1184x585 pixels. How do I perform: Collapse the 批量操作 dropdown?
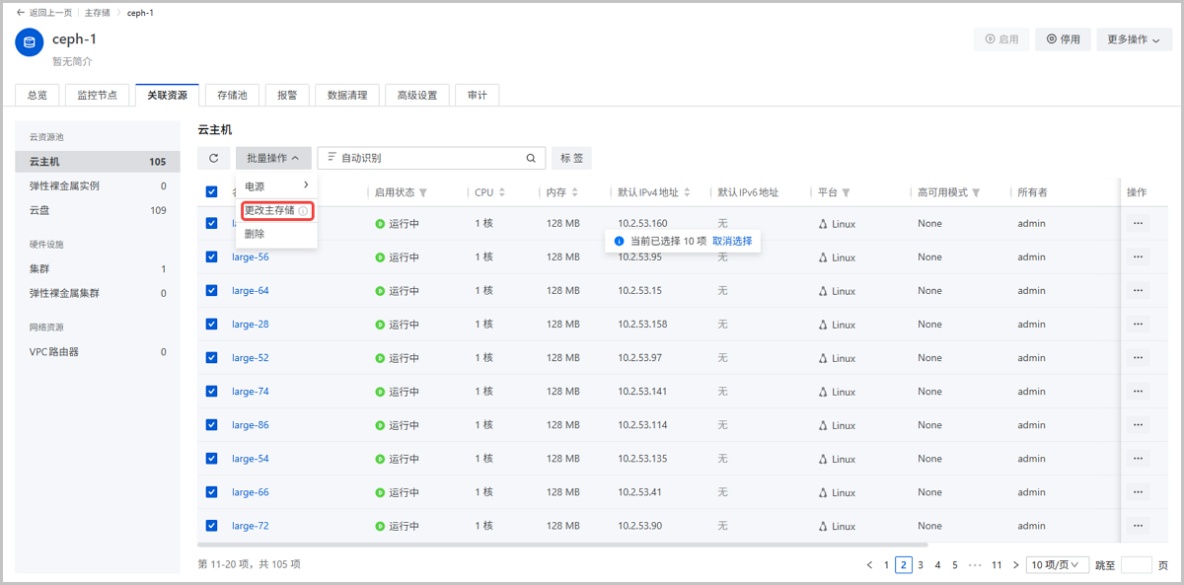click(x=271, y=157)
